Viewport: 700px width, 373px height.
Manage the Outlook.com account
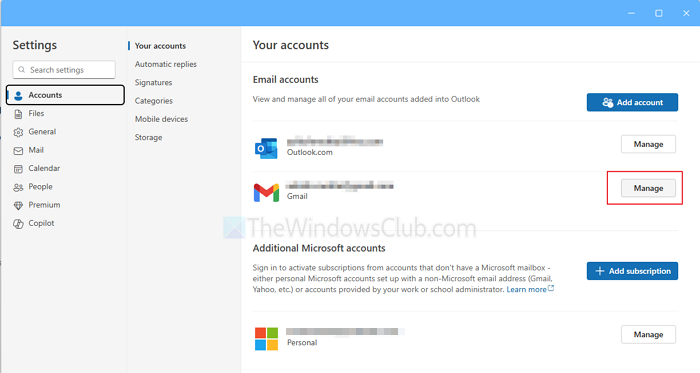(648, 144)
